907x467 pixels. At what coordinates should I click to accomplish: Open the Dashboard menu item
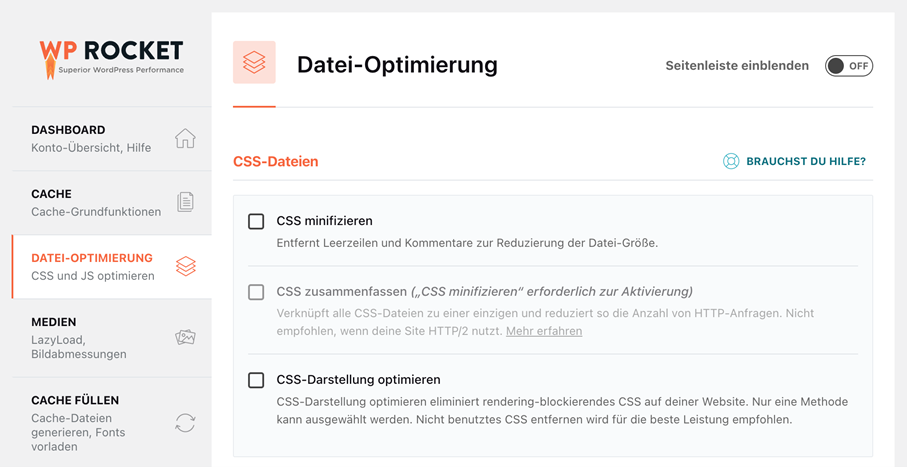coord(112,139)
